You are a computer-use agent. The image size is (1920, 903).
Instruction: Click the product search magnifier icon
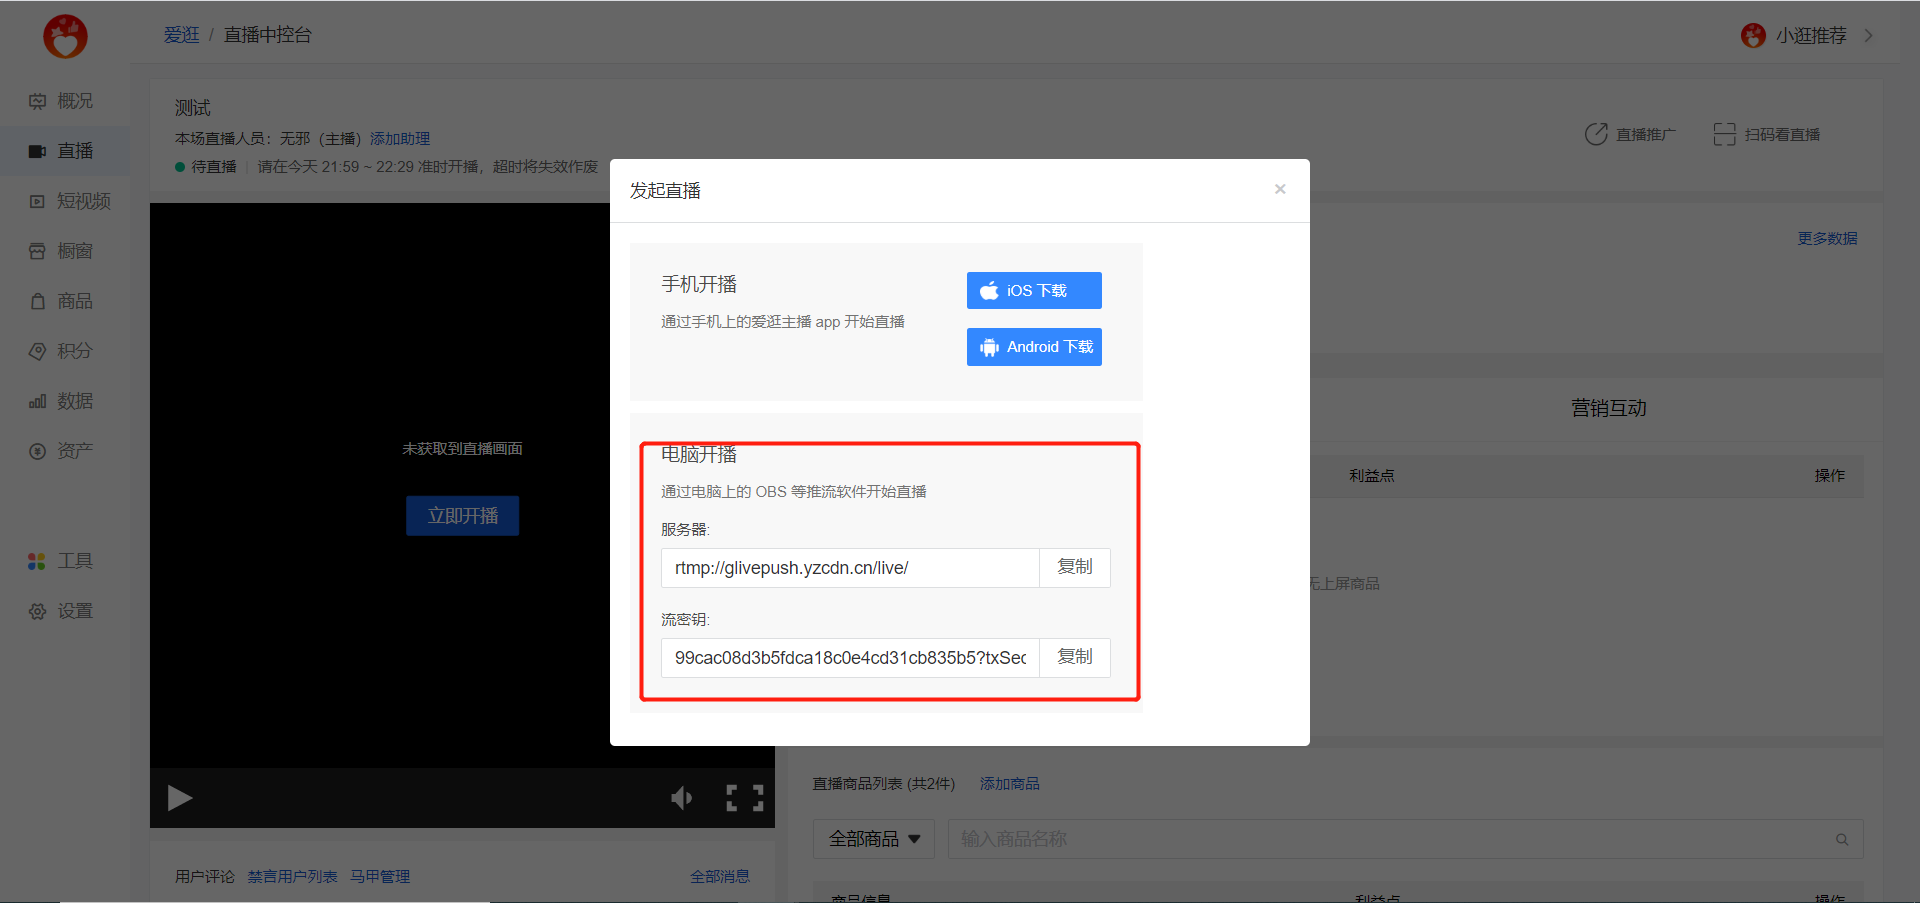click(x=1842, y=840)
